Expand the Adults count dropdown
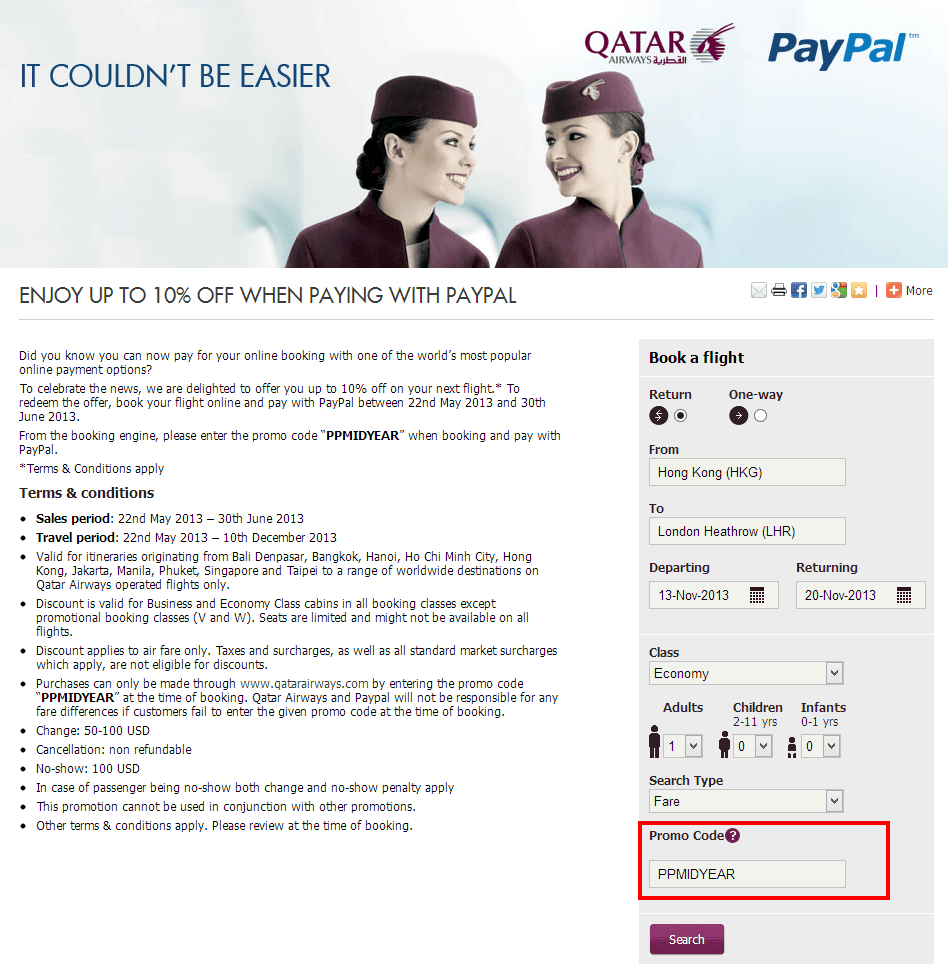The height and width of the screenshot is (964, 948). pyautogui.click(x=683, y=746)
